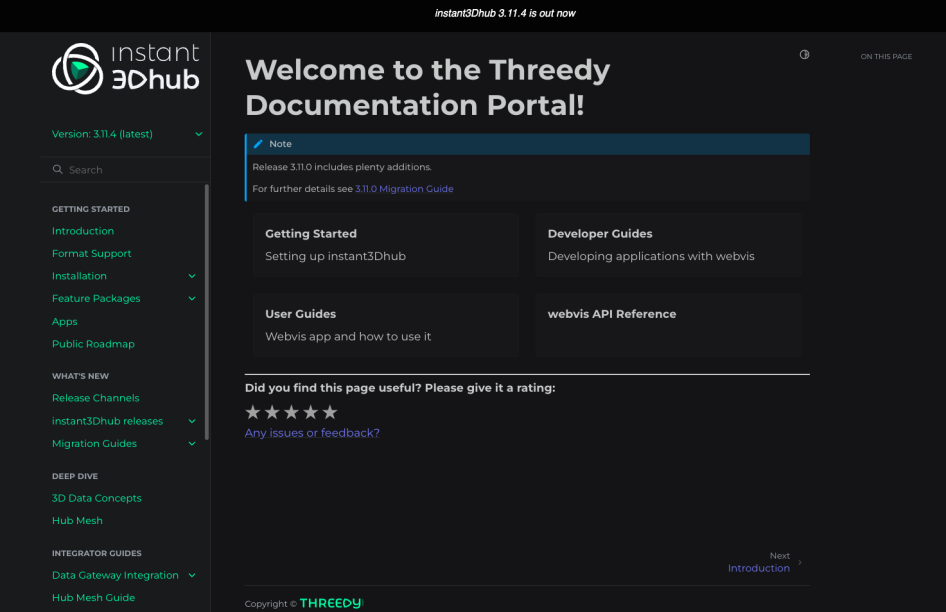Viewport: 946px width, 612px height.
Task: Click the INTEGRATOR GUIDES section heading
Action: click(97, 553)
